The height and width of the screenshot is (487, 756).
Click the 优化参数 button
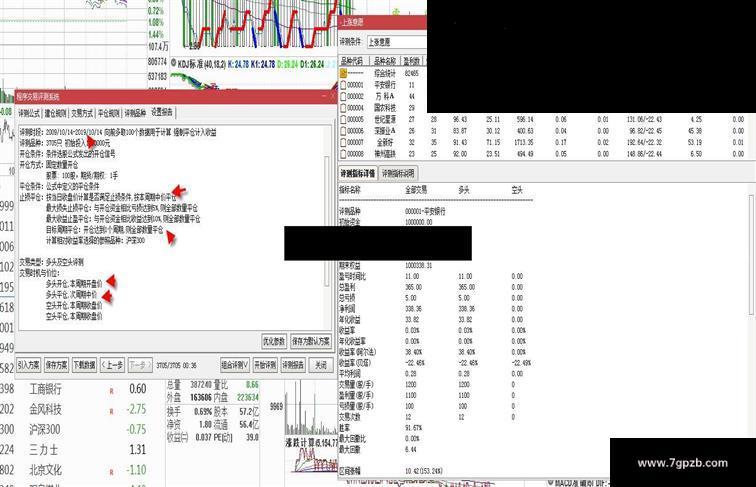click(x=274, y=341)
